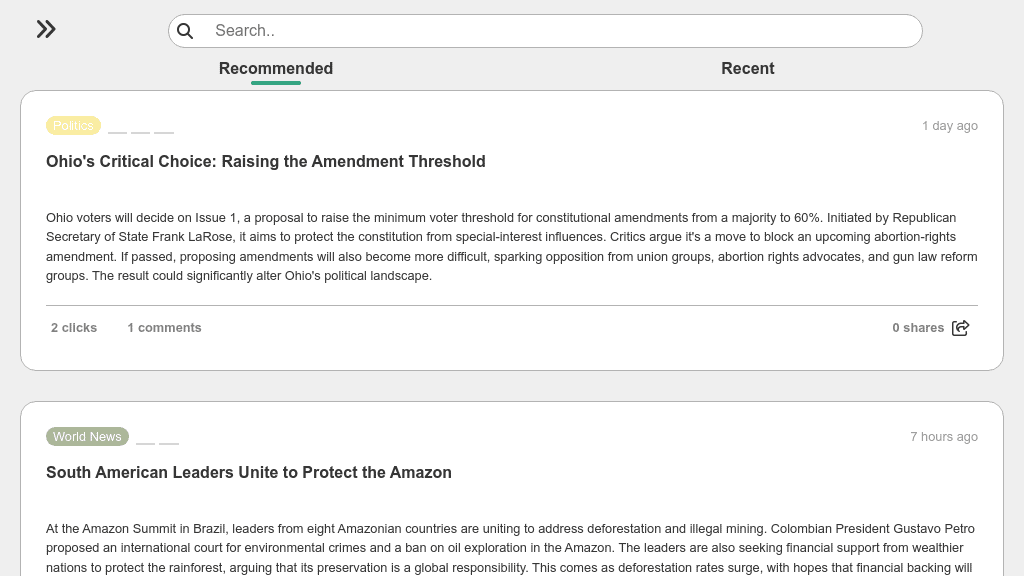Switch to the Recommended tab

tap(276, 68)
